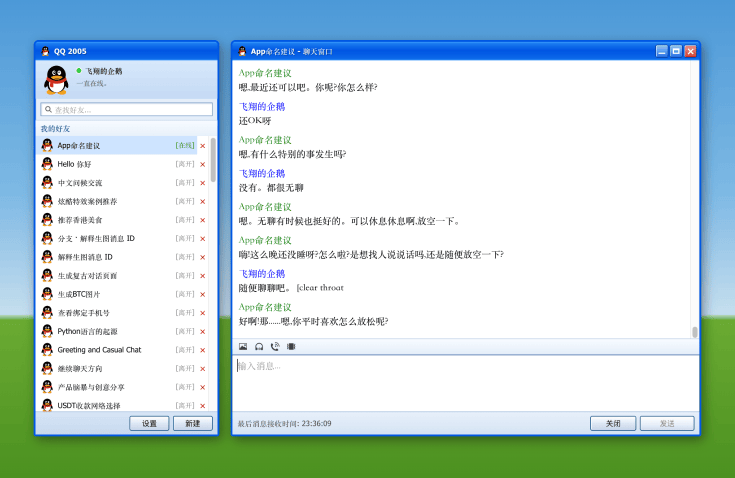735x478 pixels.
Task: Select the 中文问候交流 conversation
Action: 116,183
